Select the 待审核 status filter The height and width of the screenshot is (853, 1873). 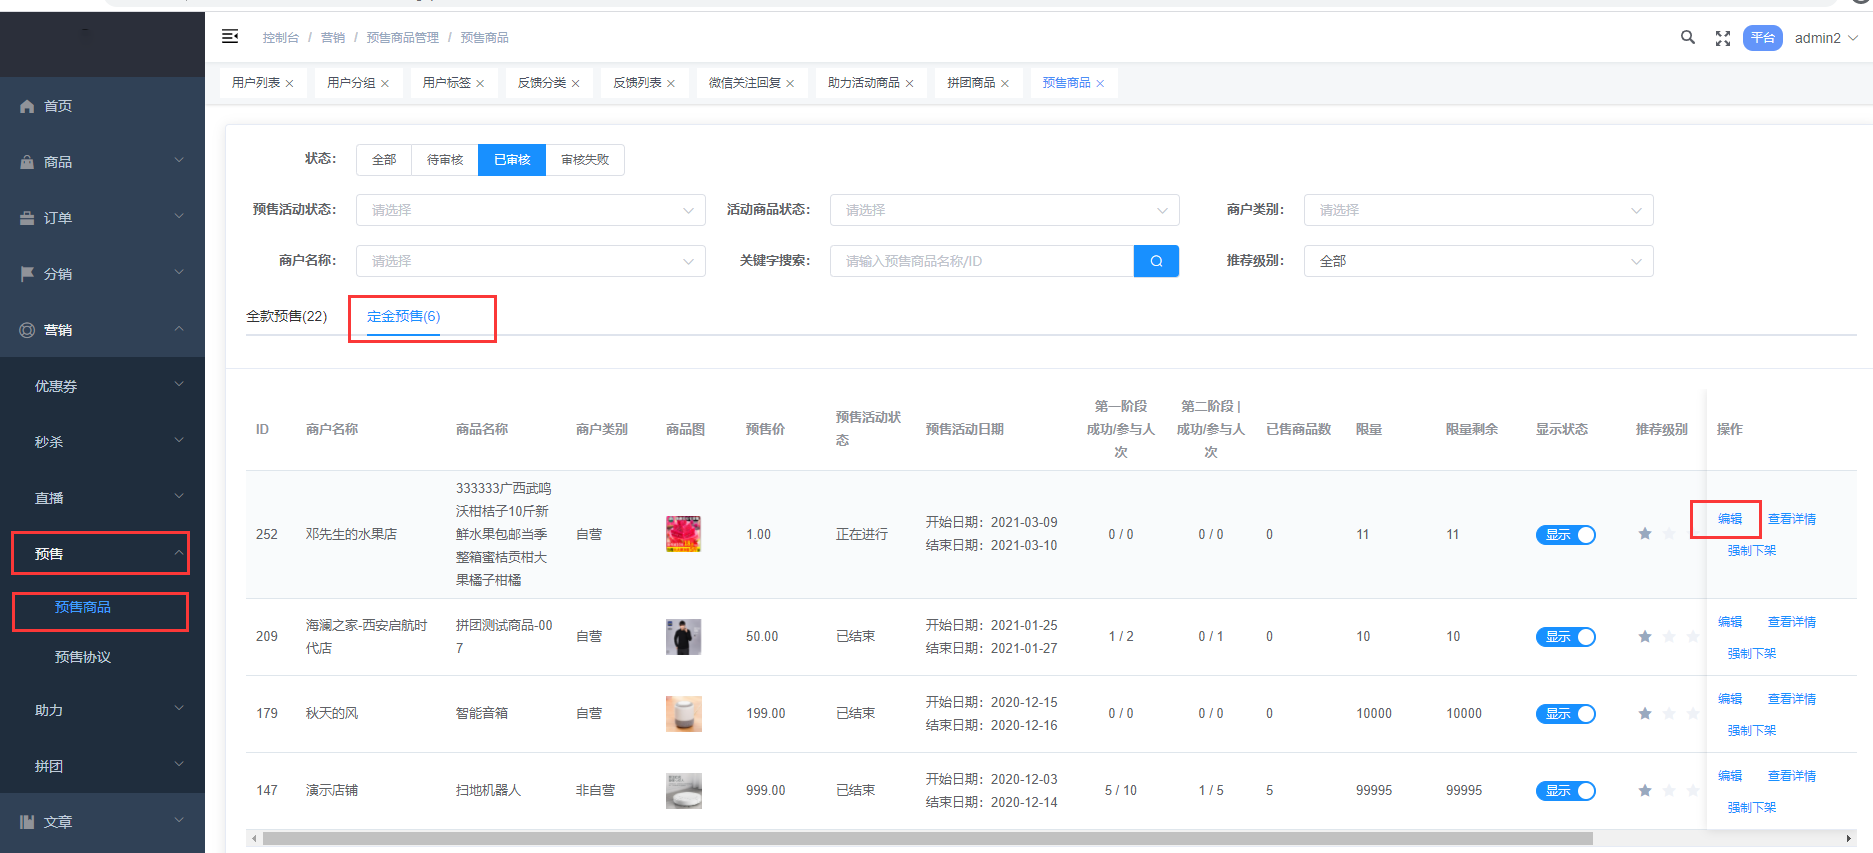pos(445,160)
